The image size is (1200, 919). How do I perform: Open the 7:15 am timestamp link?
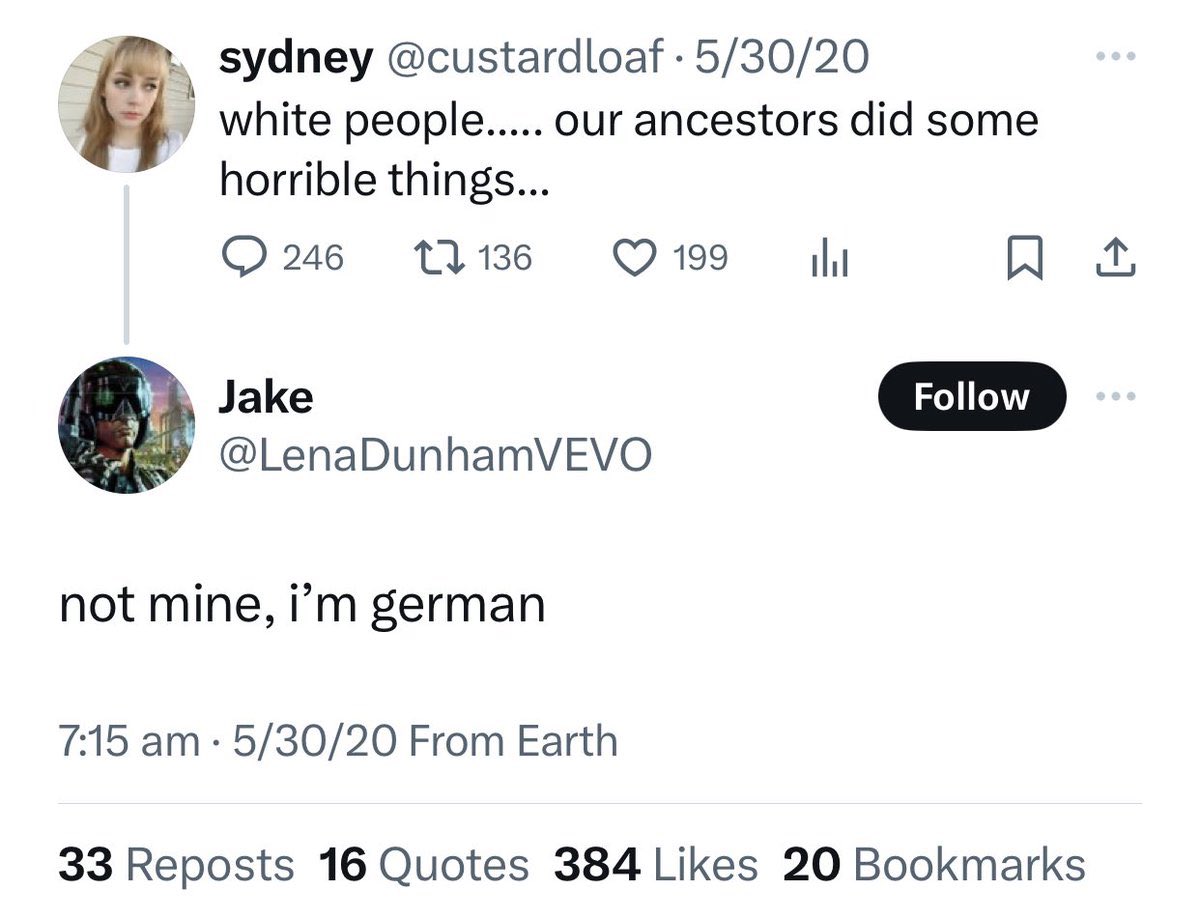[130, 741]
